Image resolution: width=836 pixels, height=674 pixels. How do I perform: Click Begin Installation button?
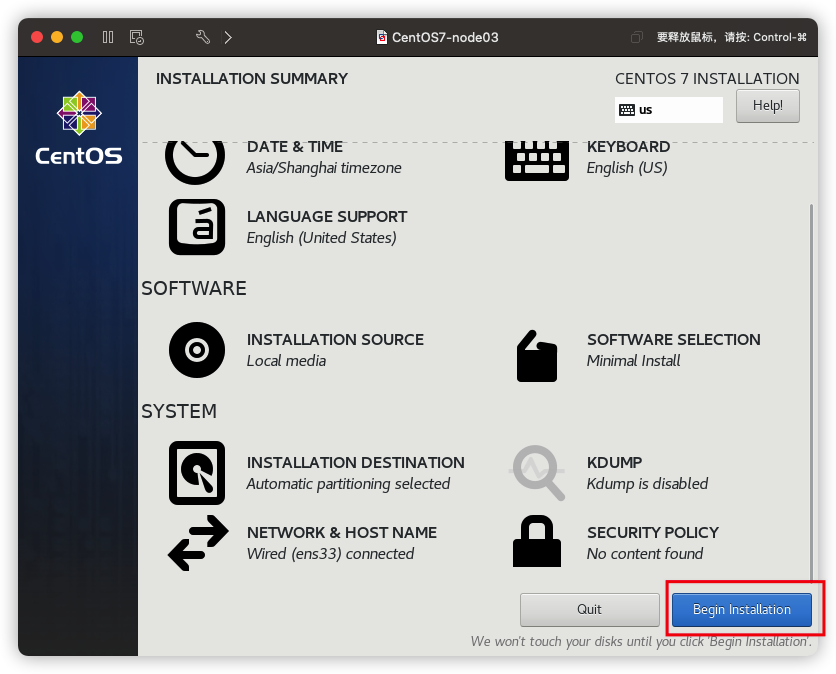(742, 609)
